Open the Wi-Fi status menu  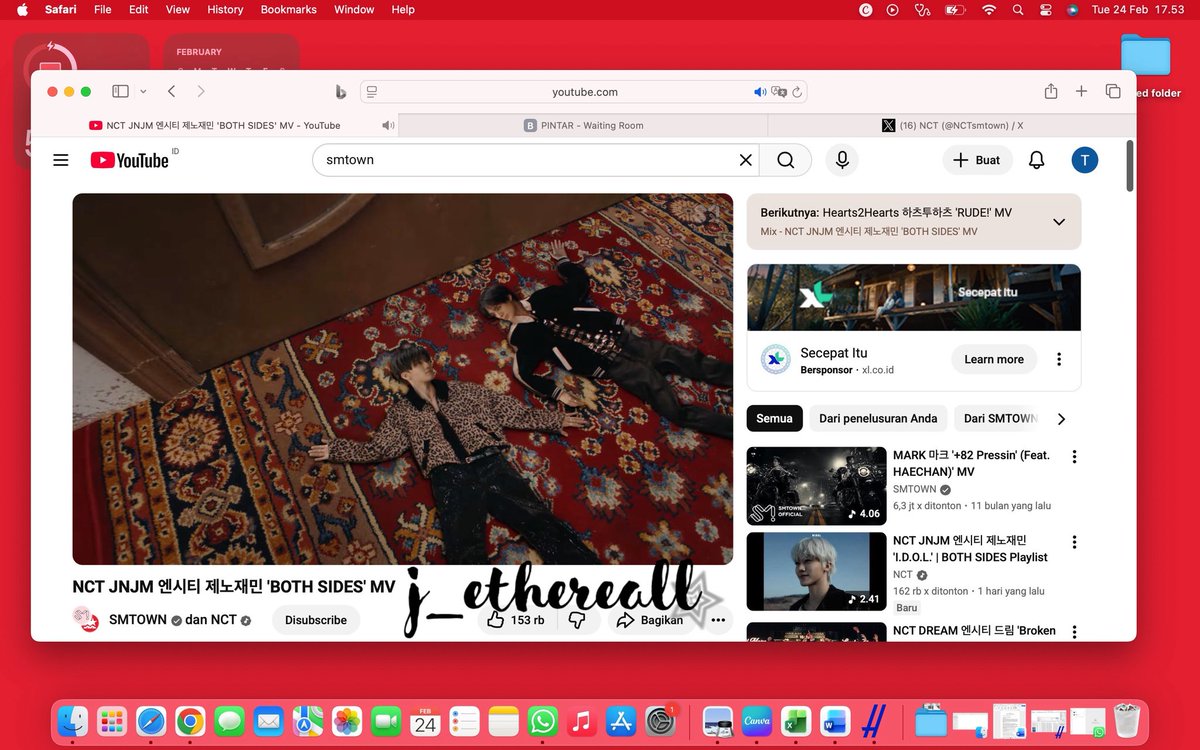coord(989,9)
